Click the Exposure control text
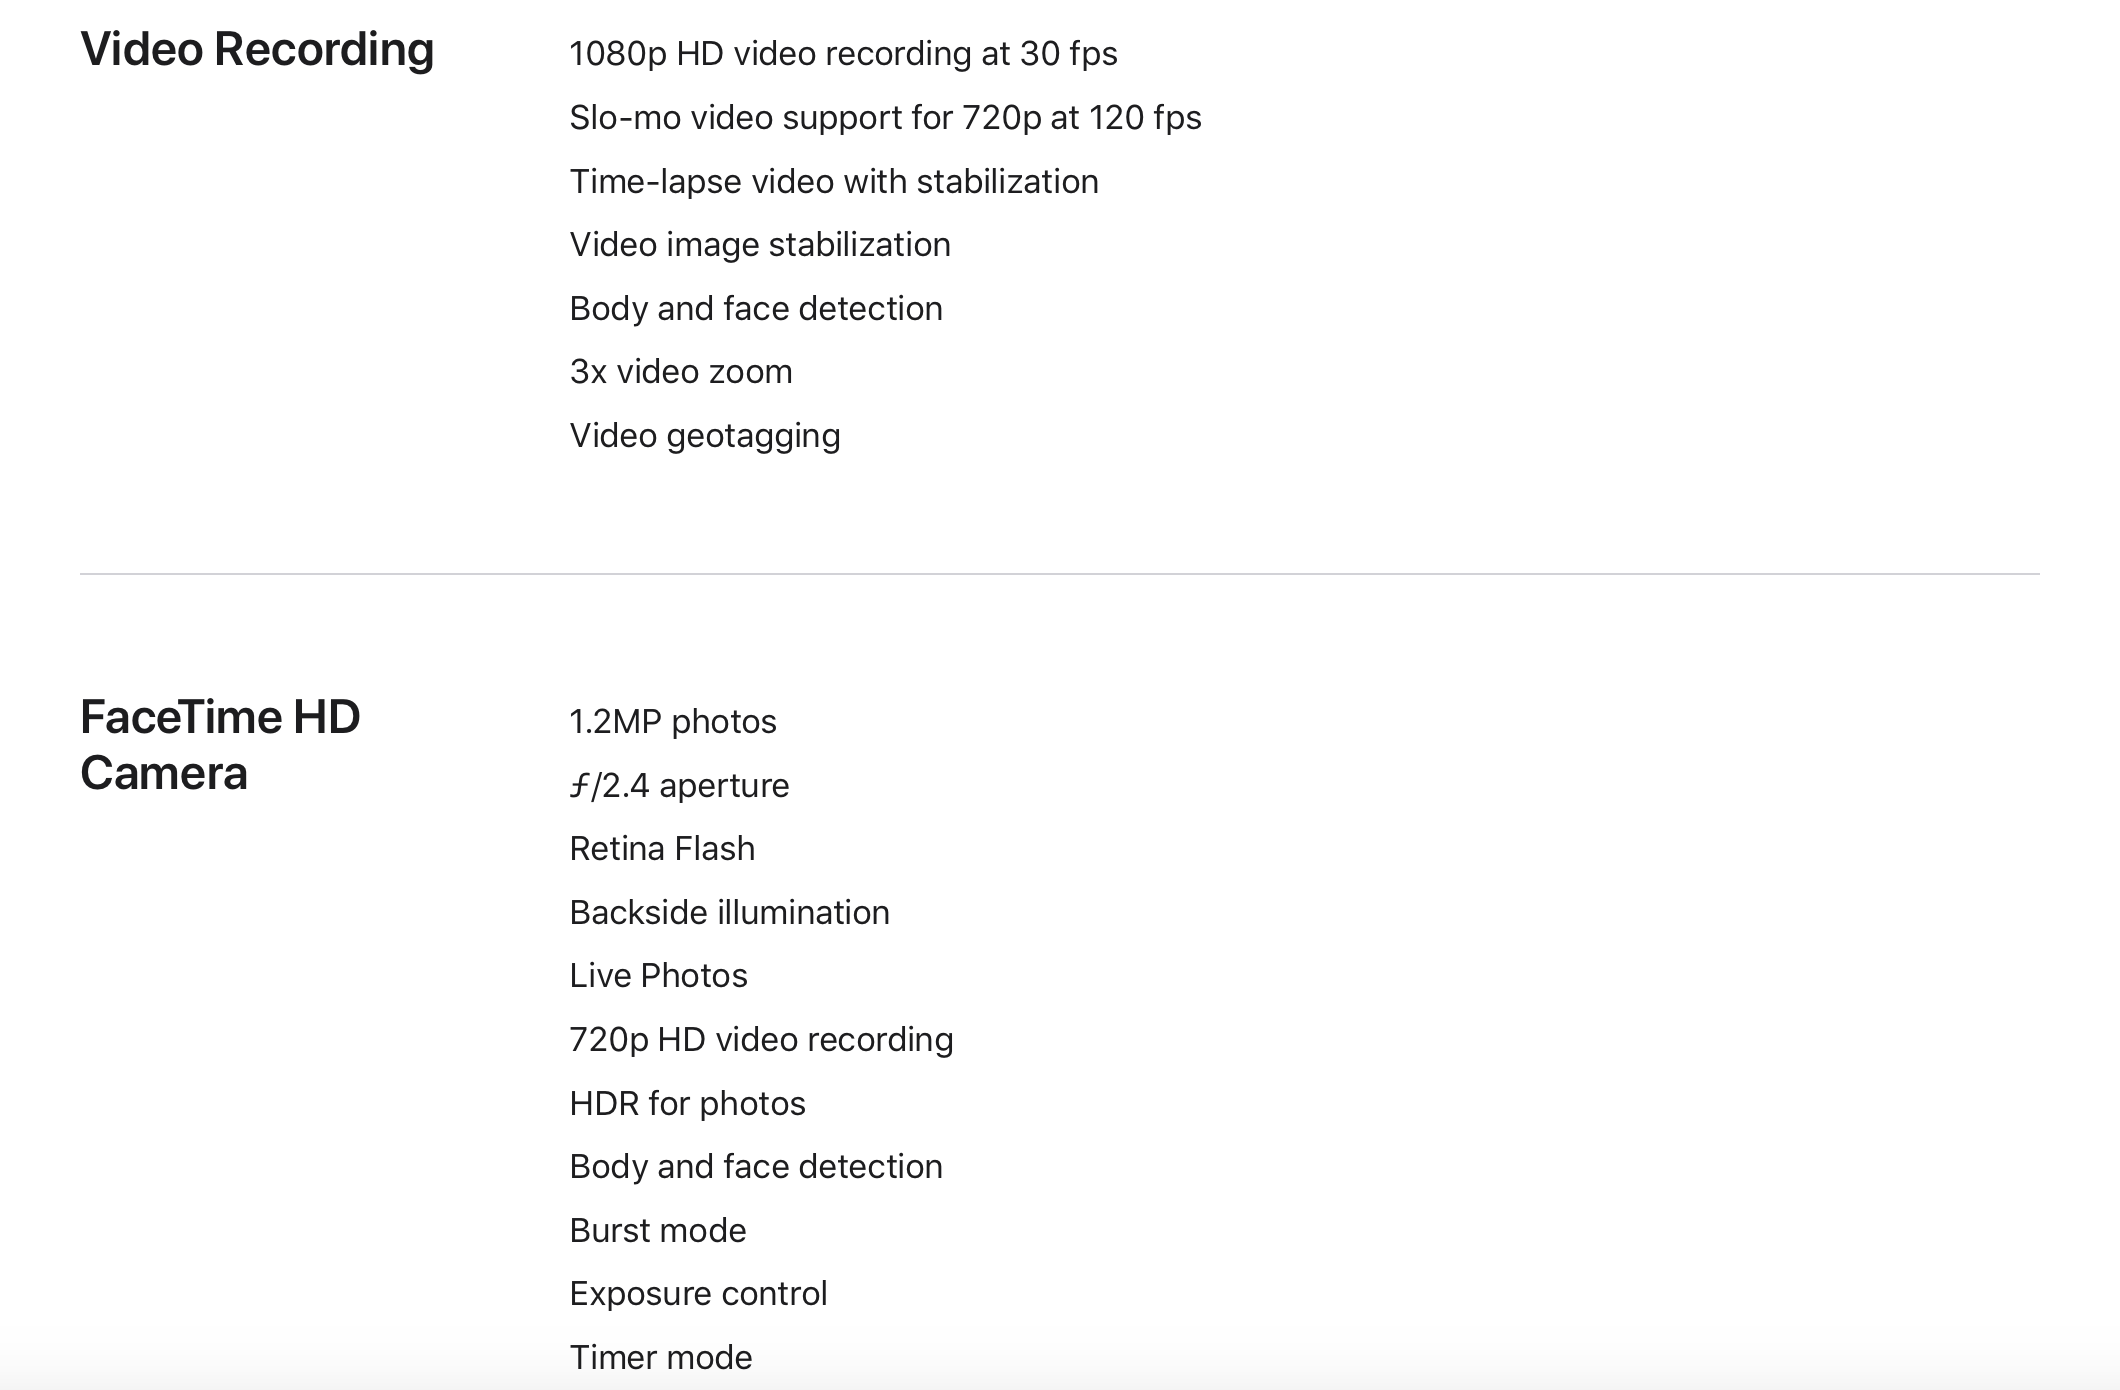The image size is (2120, 1390). pyautogui.click(x=698, y=1294)
